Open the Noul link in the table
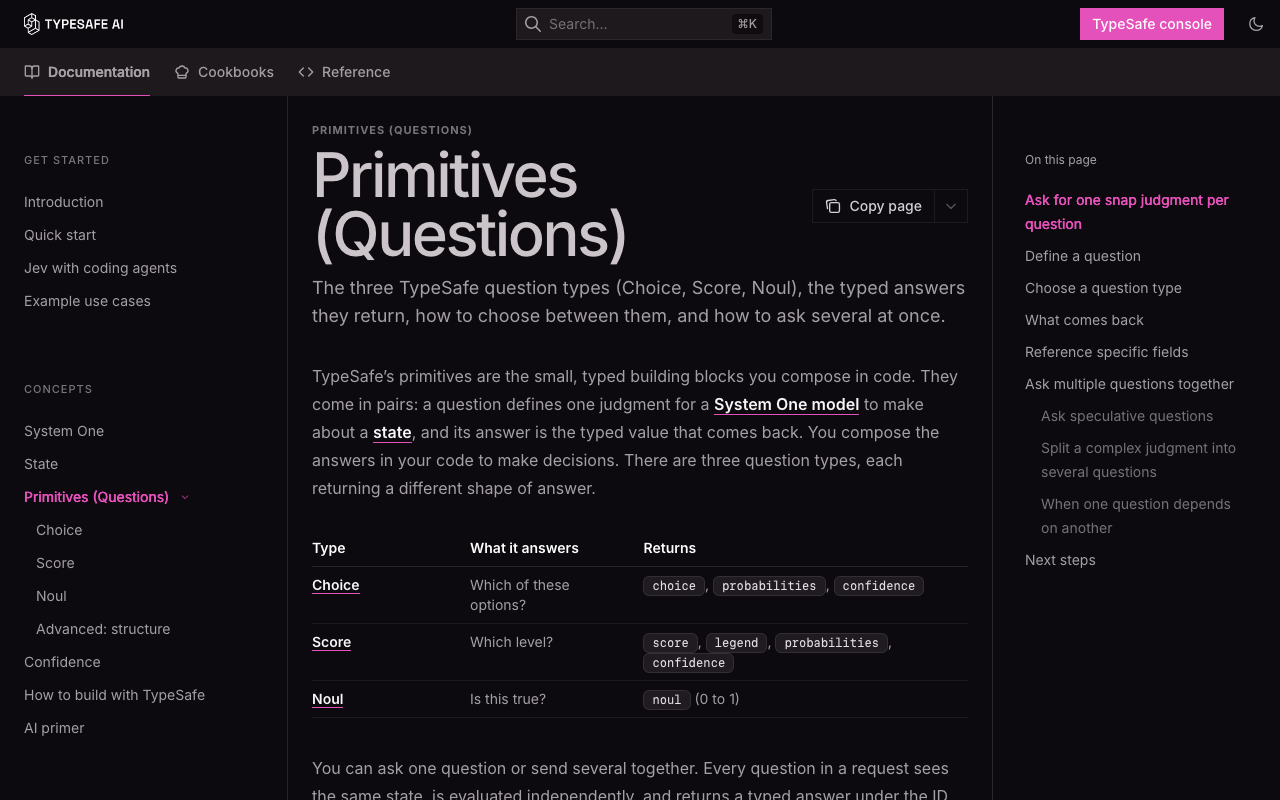 pyautogui.click(x=327, y=699)
